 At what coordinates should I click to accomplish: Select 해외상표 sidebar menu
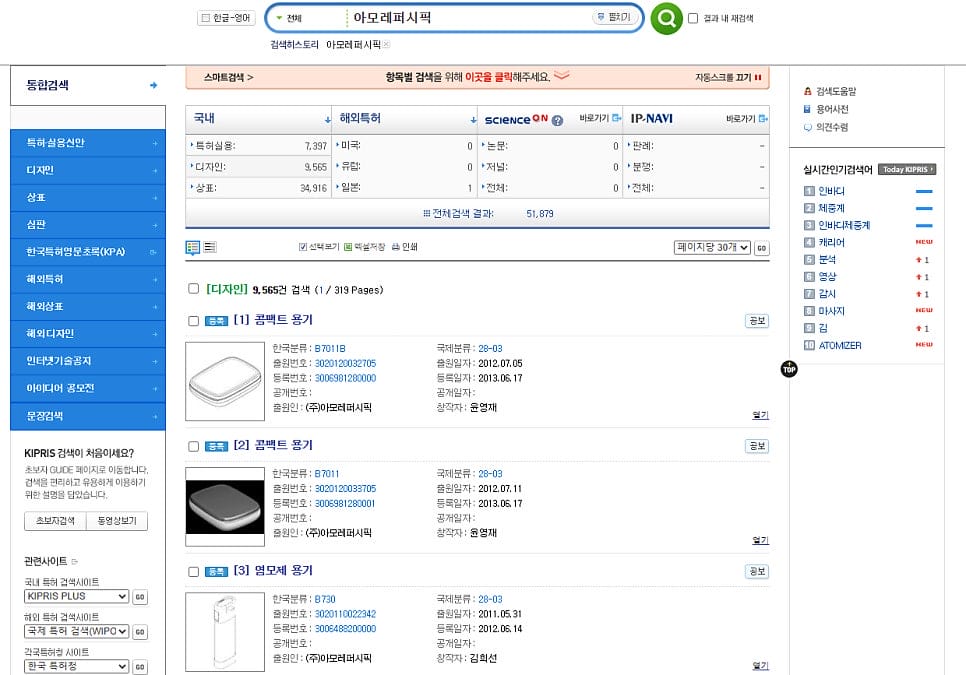click(x=87, y=307)
